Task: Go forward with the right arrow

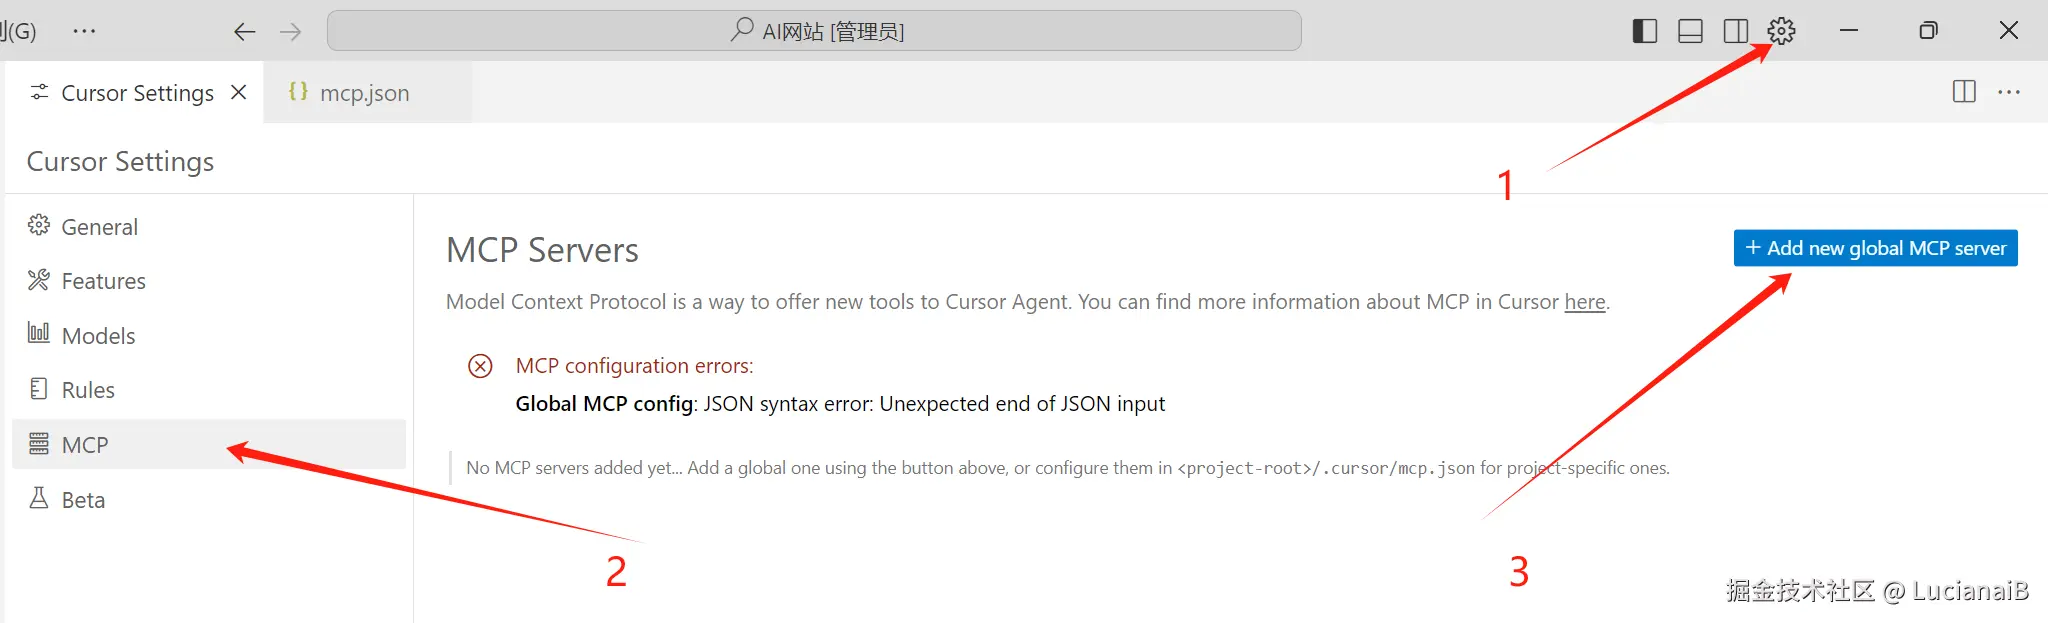Action: coord(290,32)
